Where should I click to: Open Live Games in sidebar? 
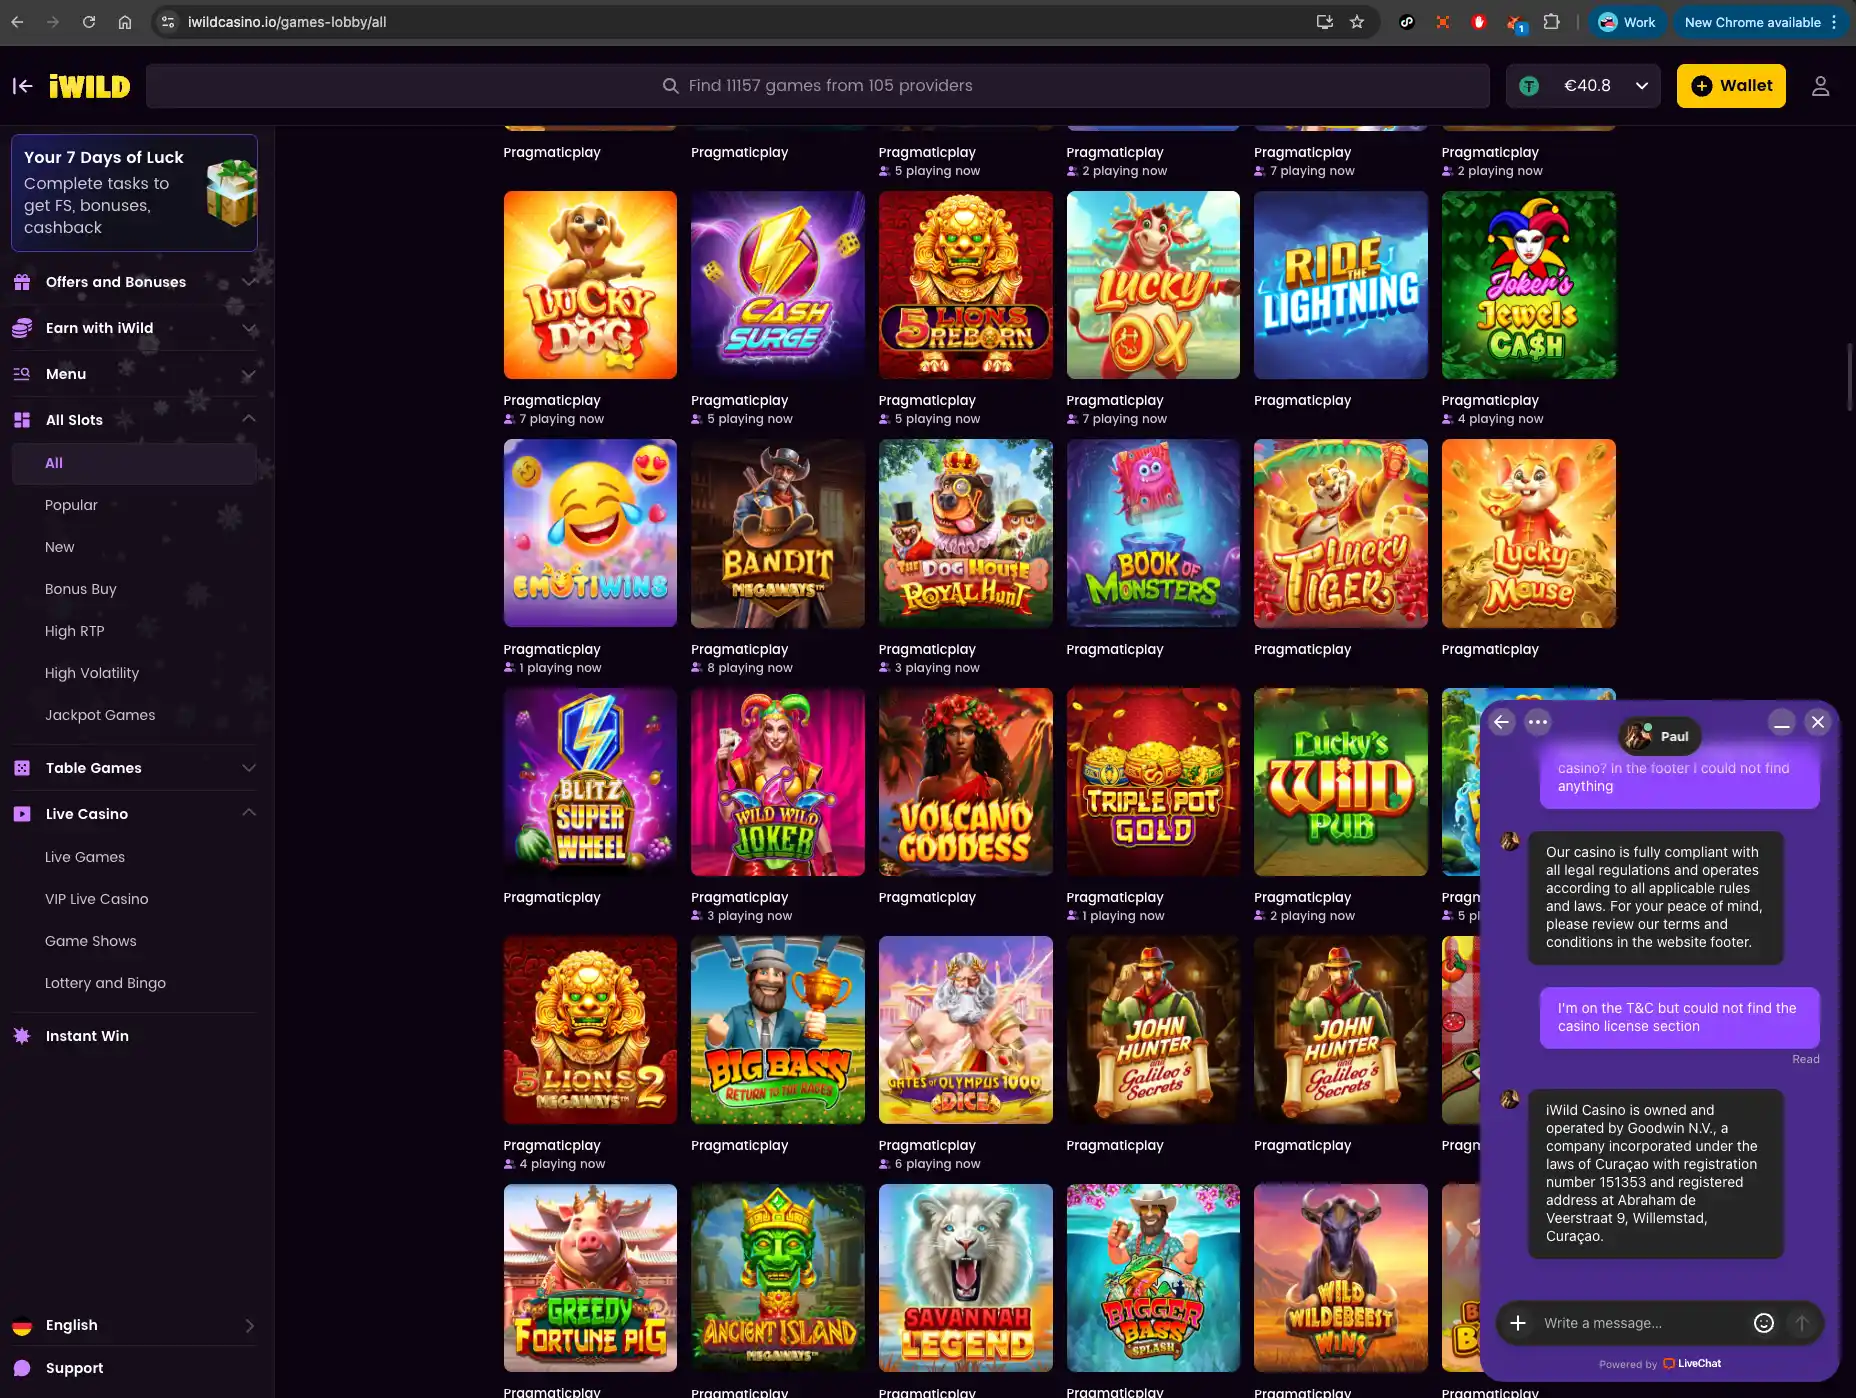pyautogui.click(x=85, y=857)
